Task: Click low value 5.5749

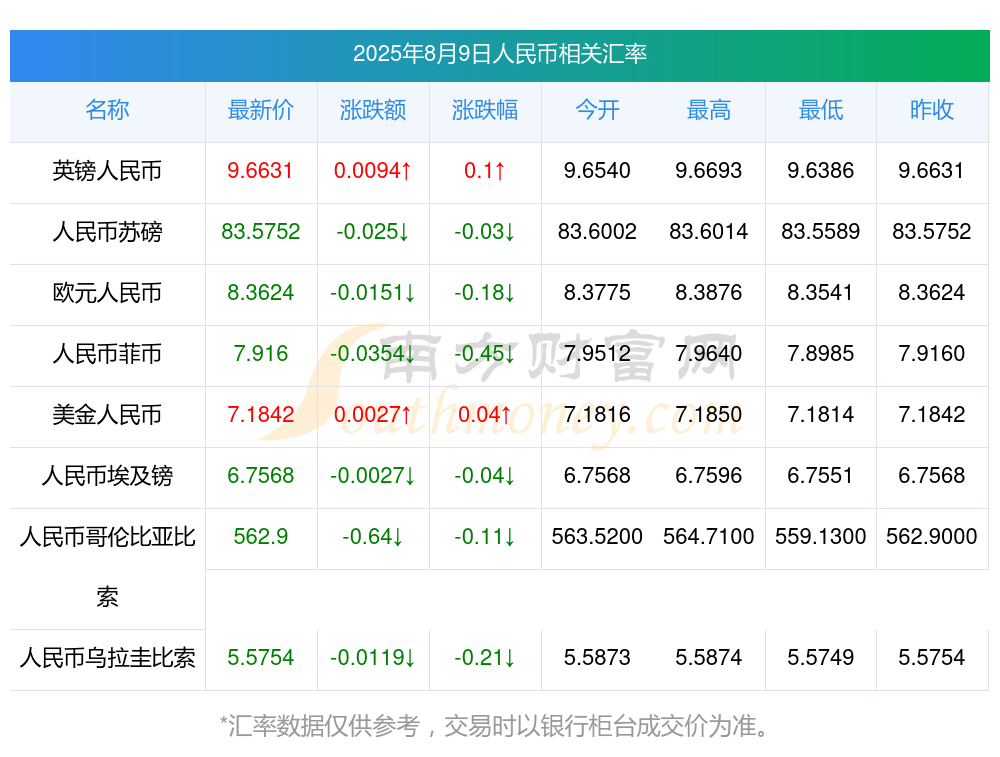Action: pos(821,658)
